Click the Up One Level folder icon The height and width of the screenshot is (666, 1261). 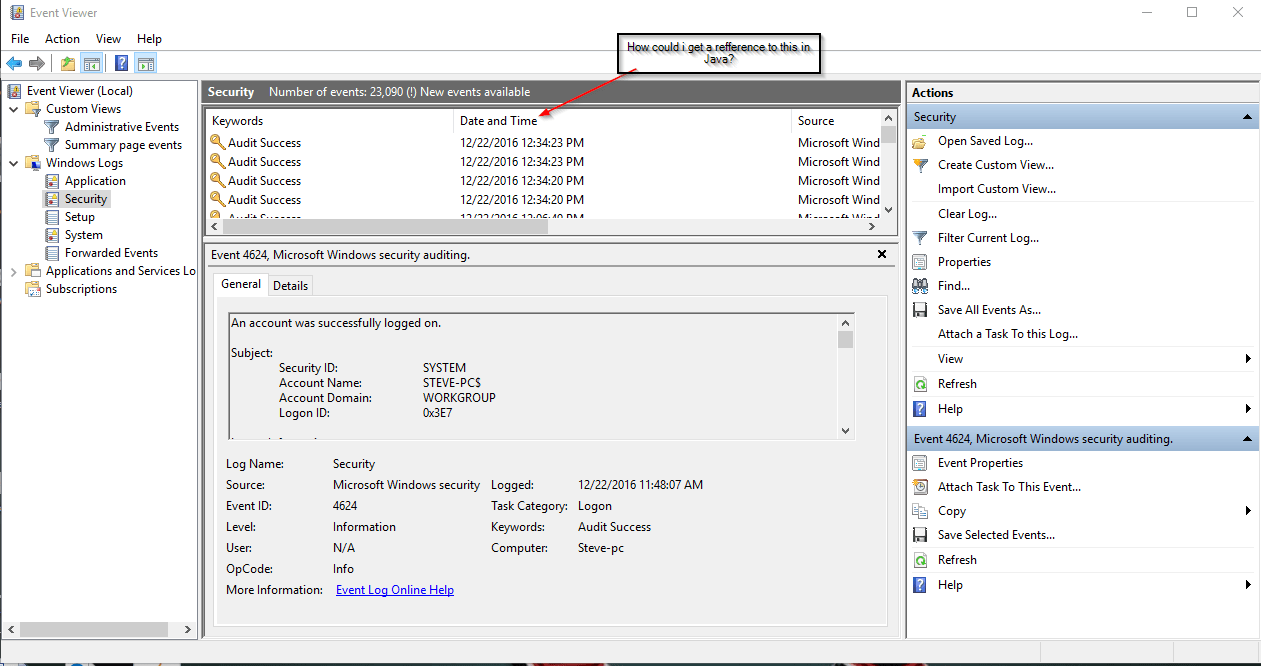click(68, 64)
